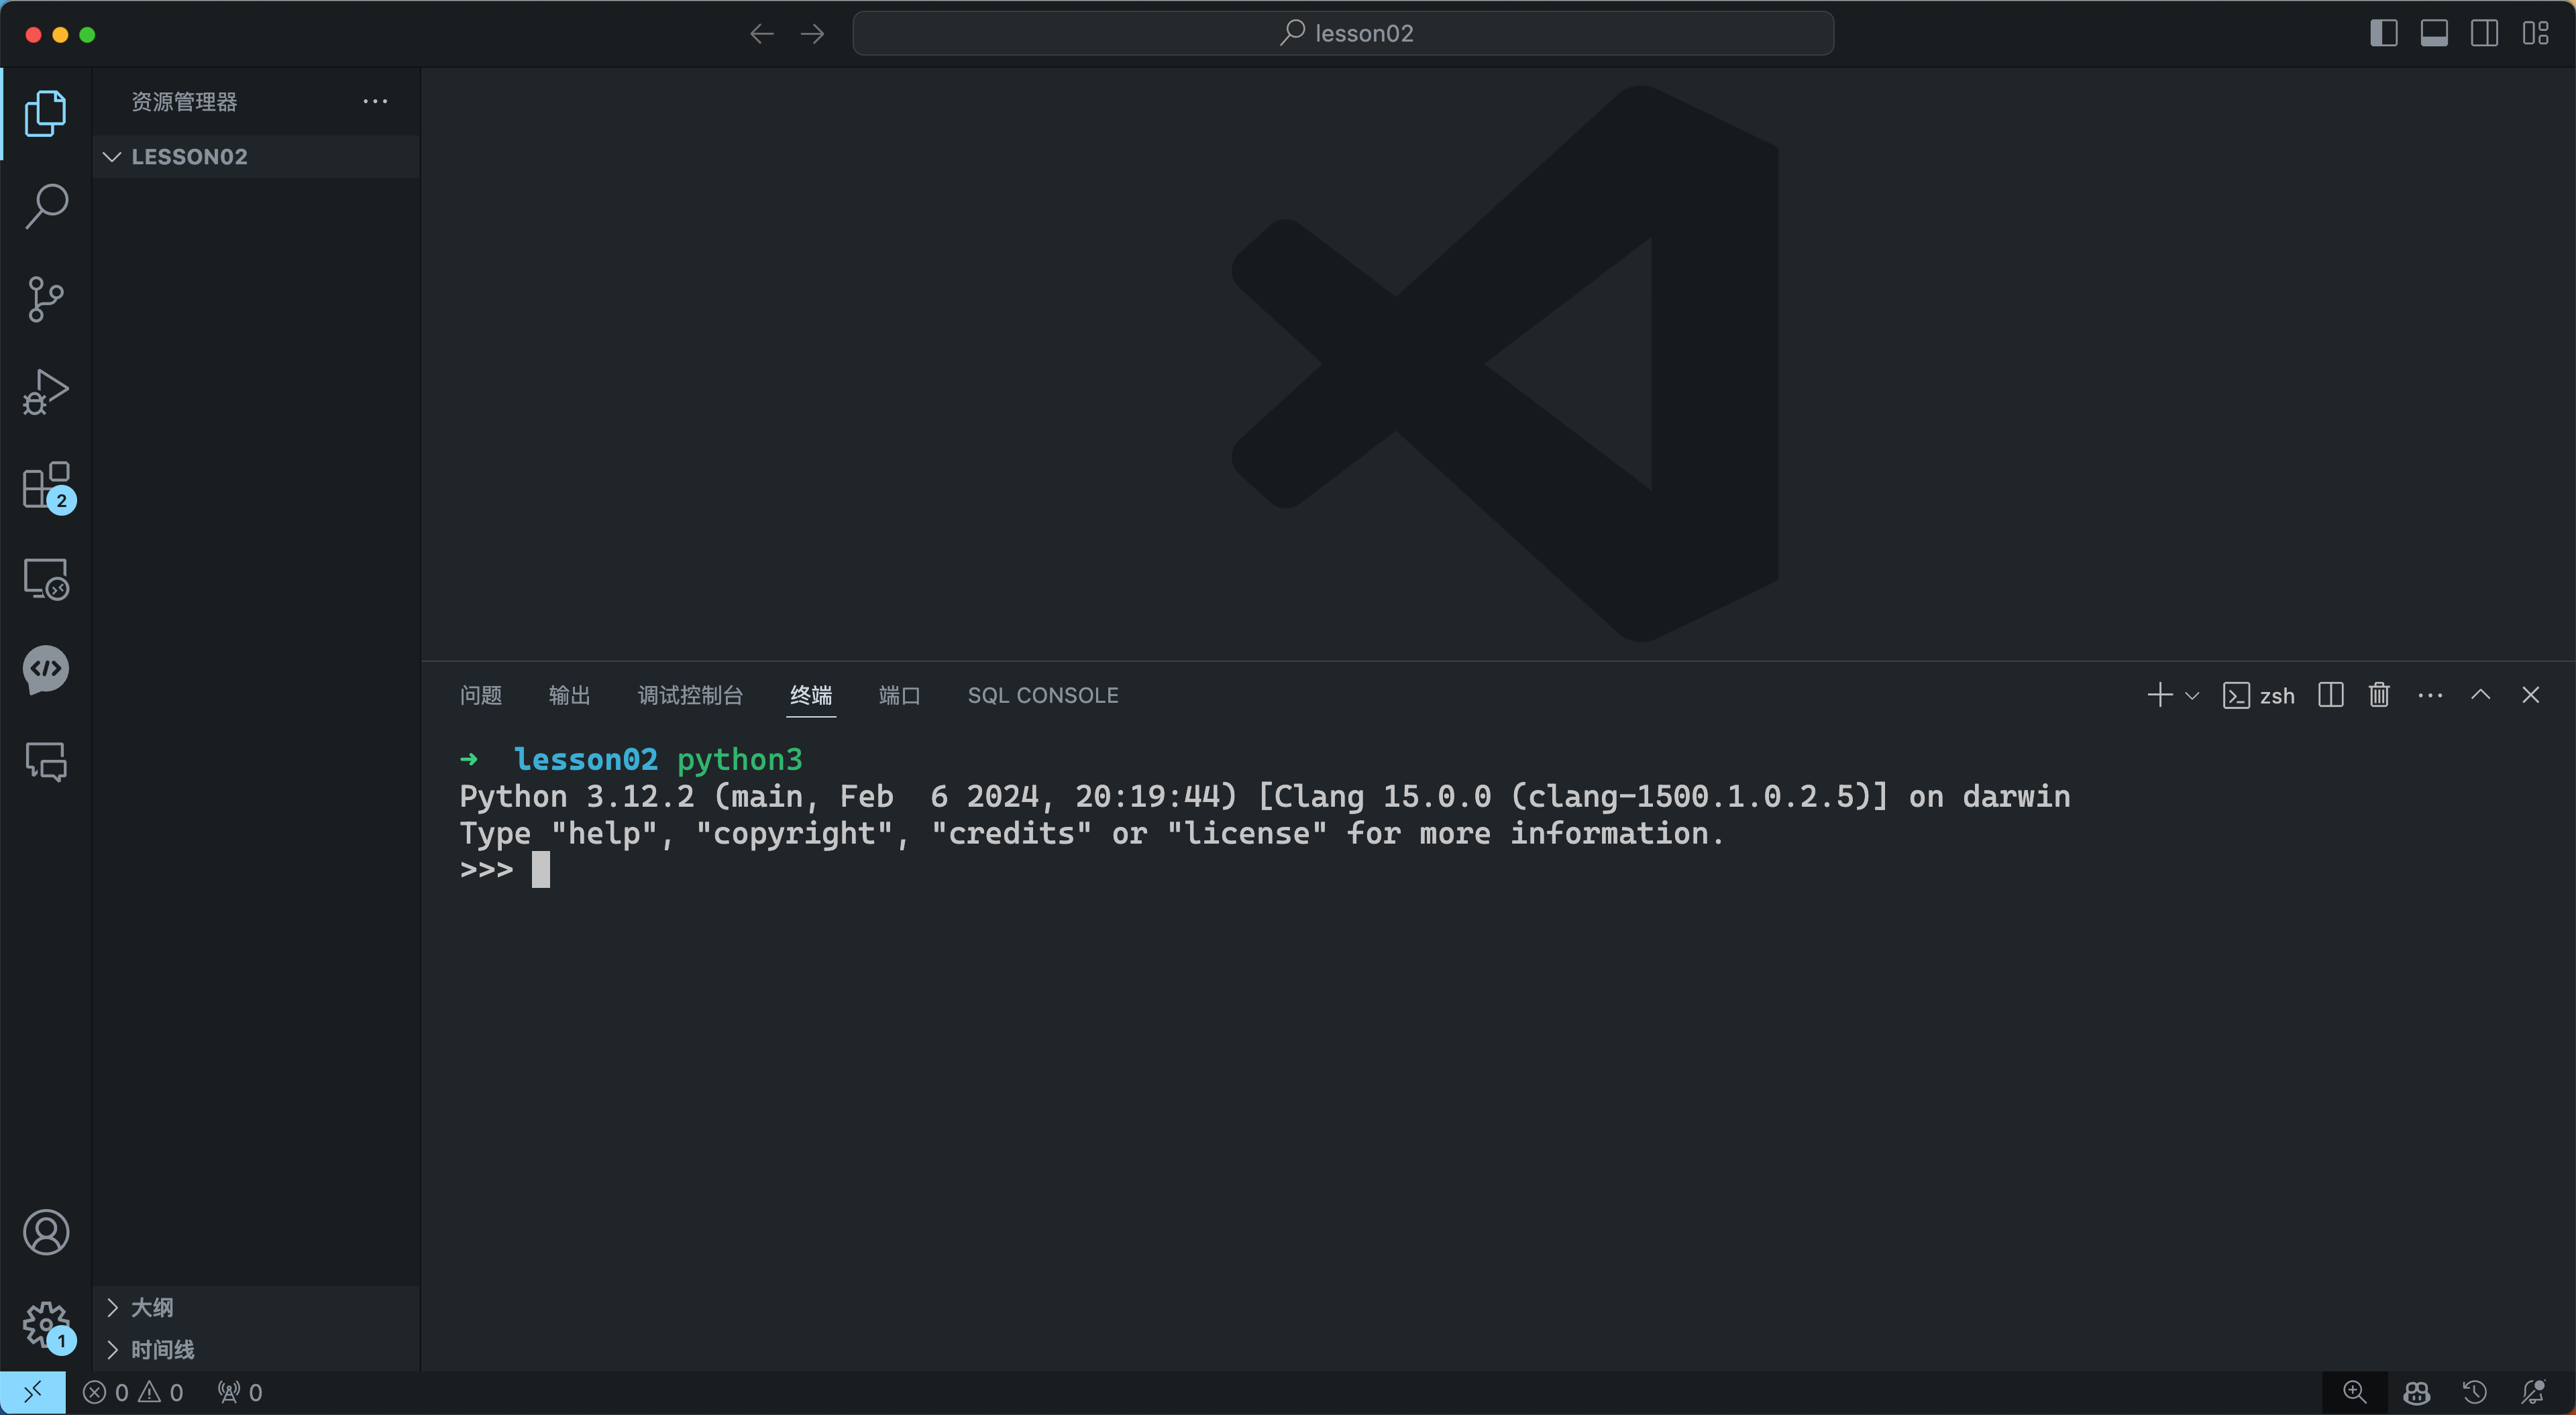Screen dimensions: 2576x1415
Task: Split the terminal
Action: point(2331,695)
